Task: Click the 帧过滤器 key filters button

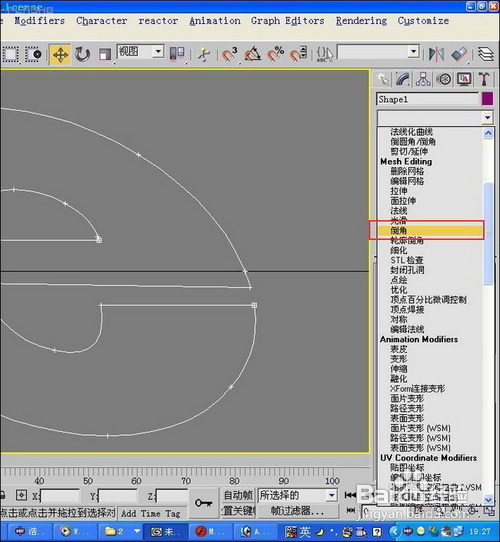Action: pos(297,511)
